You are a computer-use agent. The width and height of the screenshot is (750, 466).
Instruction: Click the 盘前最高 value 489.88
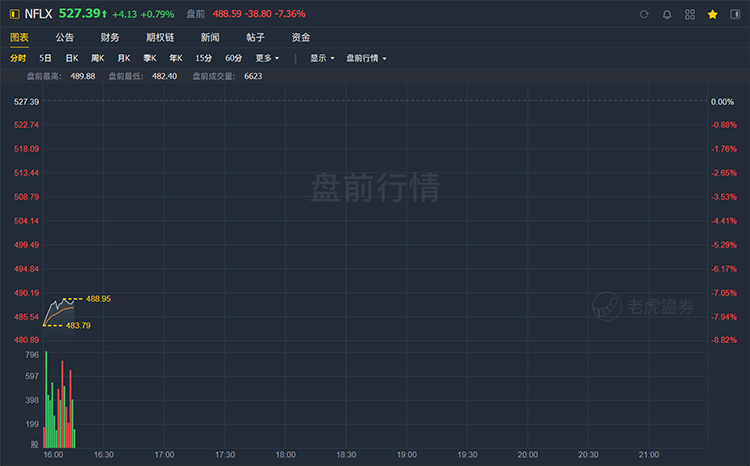(x=83, y=76)
